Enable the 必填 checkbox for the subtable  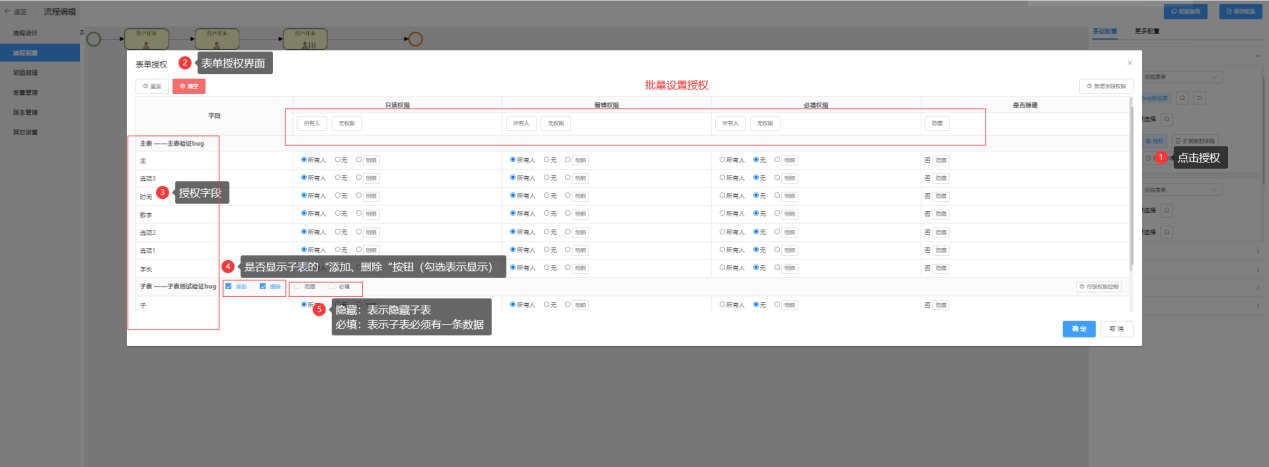332,287
